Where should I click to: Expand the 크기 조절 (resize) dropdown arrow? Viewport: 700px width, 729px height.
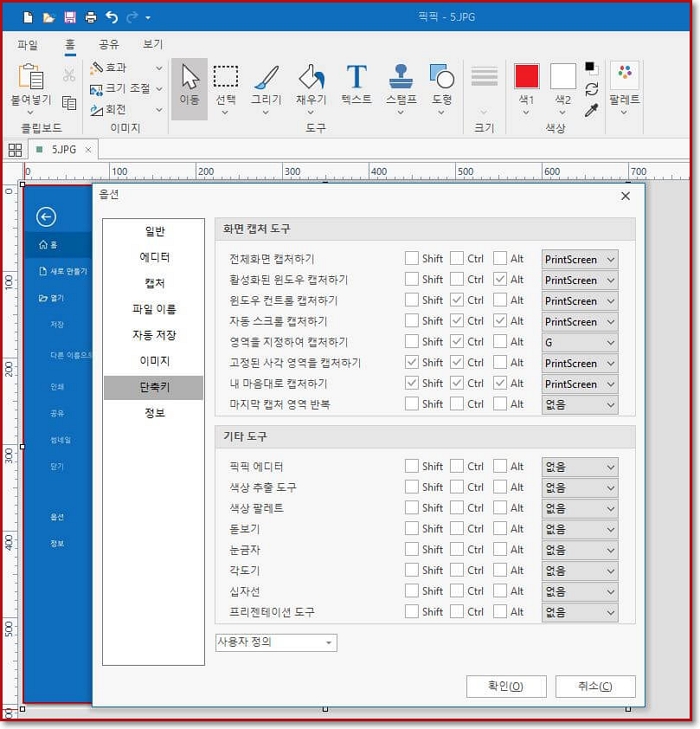pyautogui.click(x=159, y=89)
